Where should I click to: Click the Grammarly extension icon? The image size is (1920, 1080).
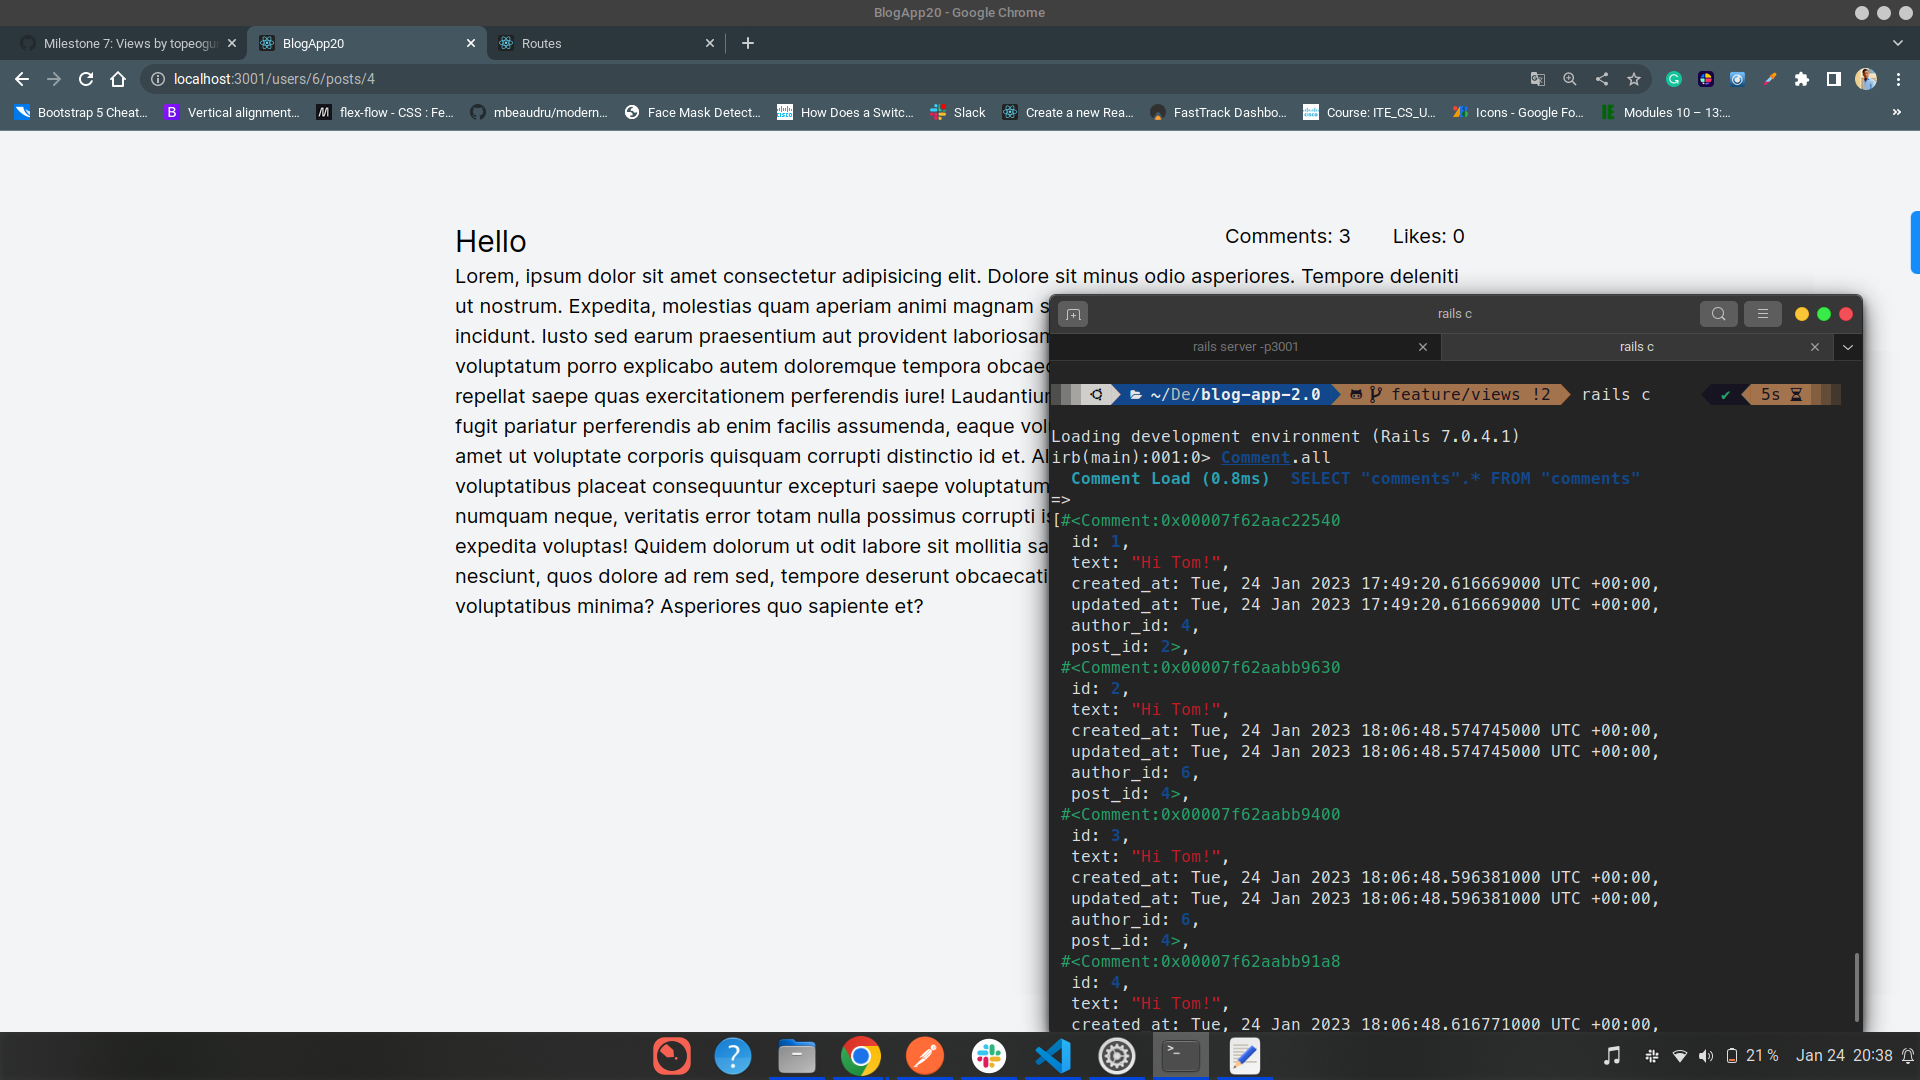(1674, 79)
